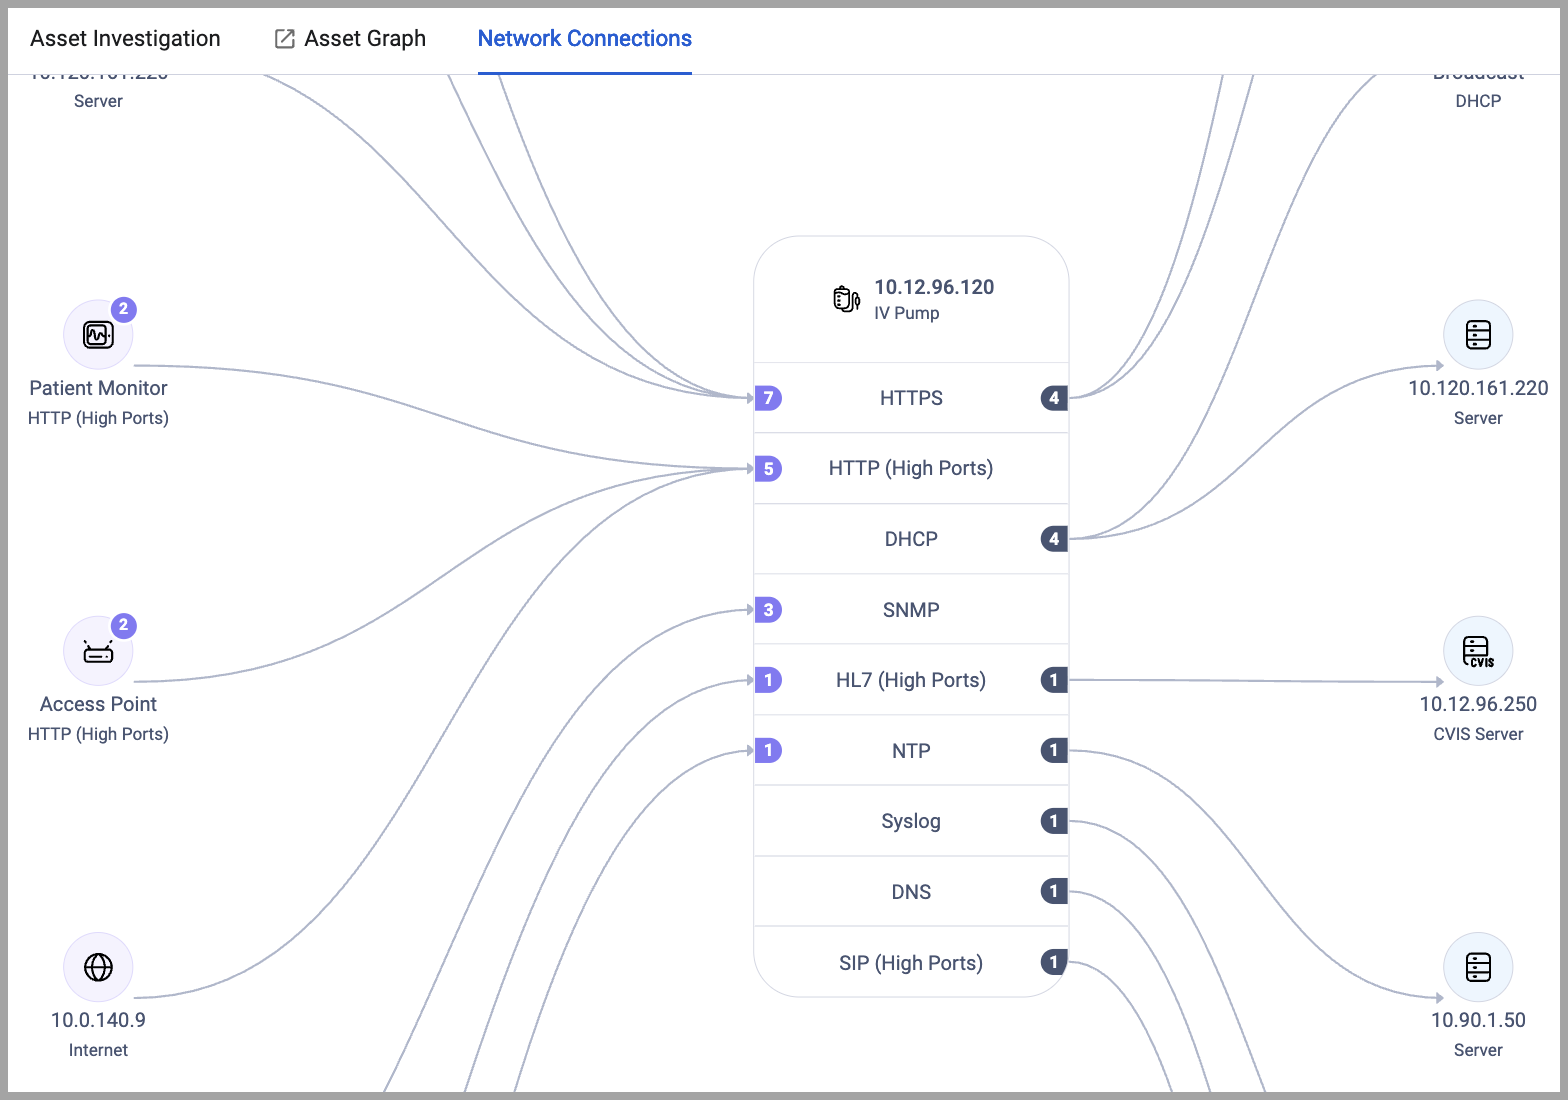Select the NTP protocol row label
The height and width of the screenshot is (1100, 1568).
(x=911, y=751)
